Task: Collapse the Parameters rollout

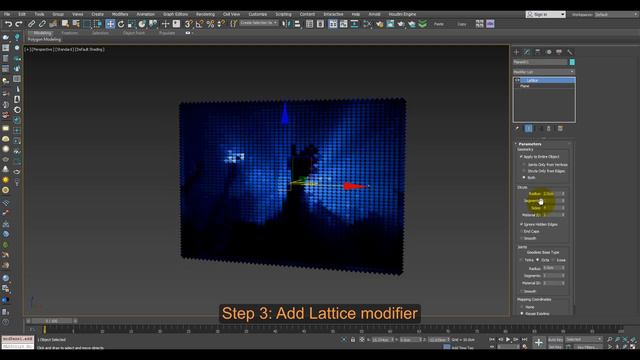Action: [x=530, y=144]
